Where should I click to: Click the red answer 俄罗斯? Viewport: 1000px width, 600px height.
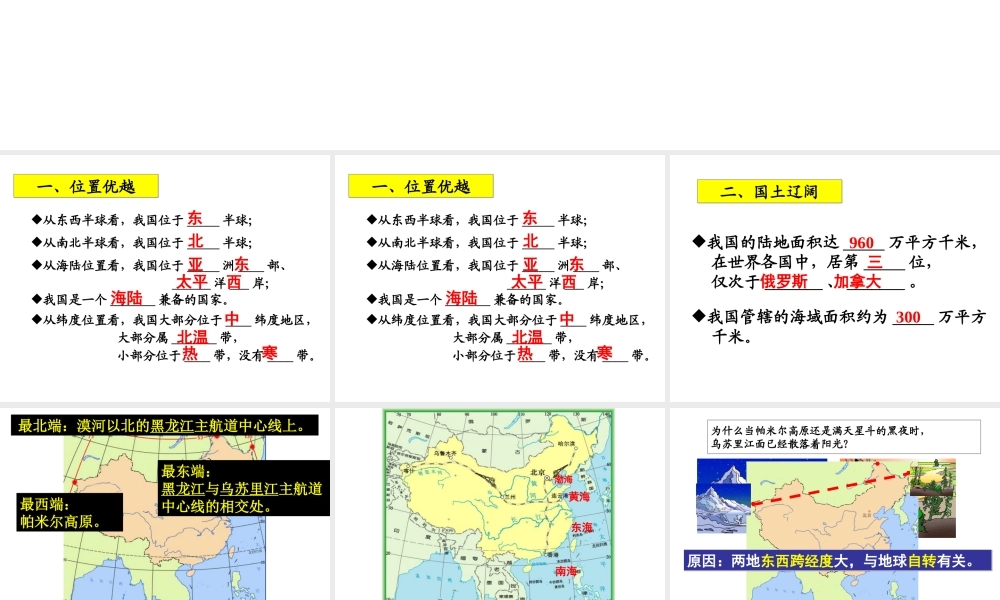784,281
